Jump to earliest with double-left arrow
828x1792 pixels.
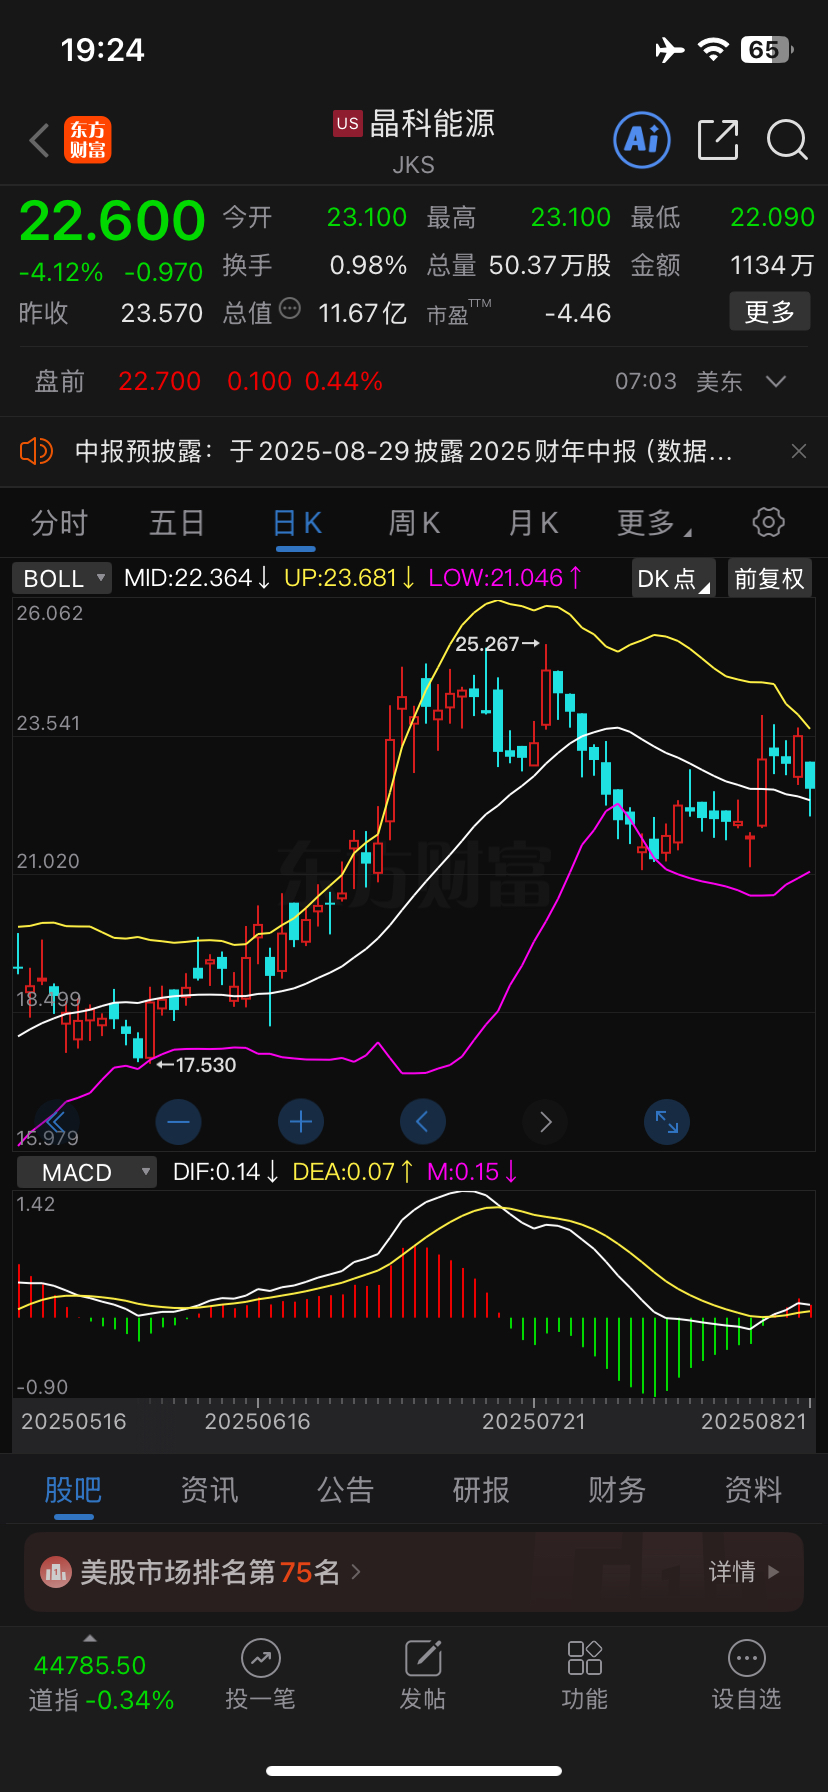click(x=56, y=1122)
